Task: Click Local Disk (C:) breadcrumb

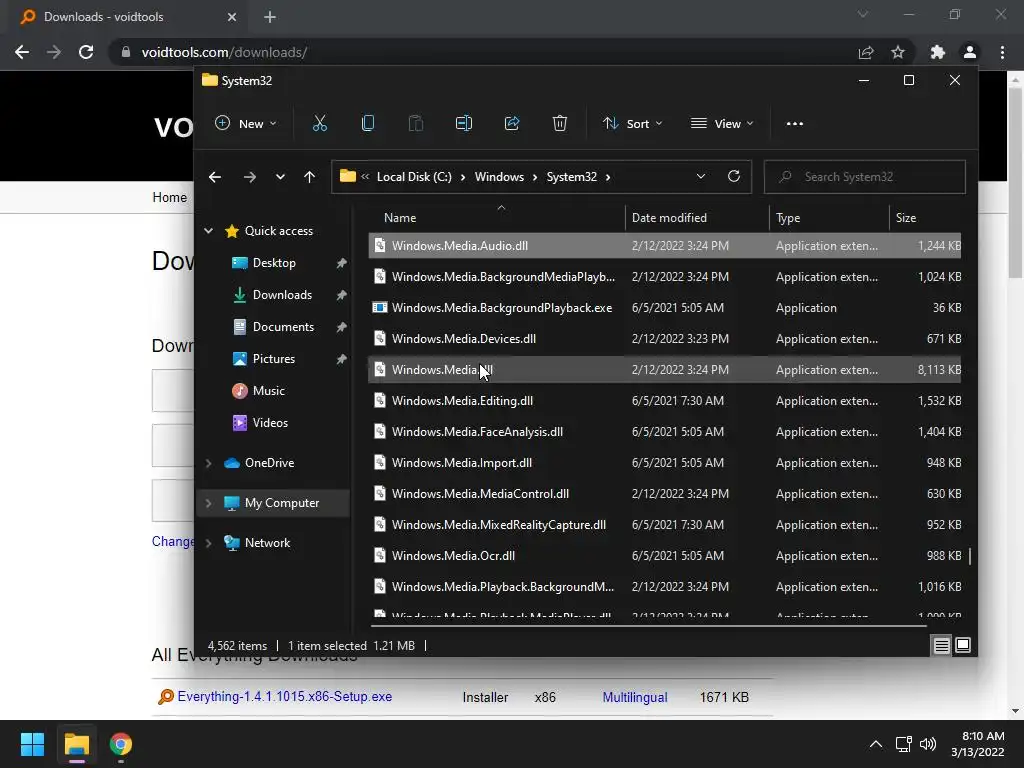Action: click(x=414, y=177)
